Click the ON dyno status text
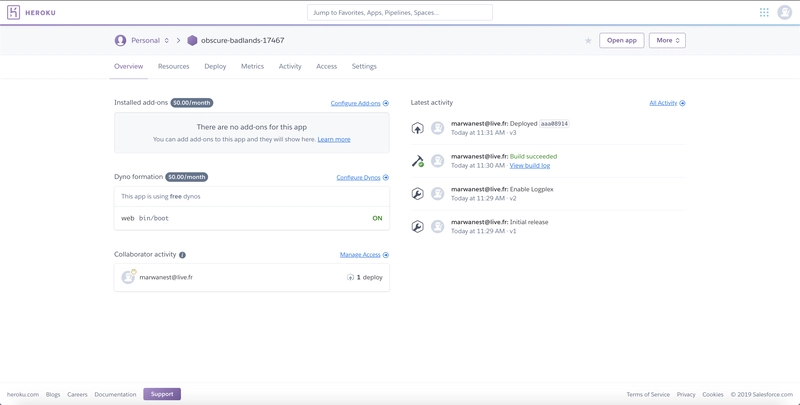Image resolution: width=800 pixels, height=405 pixels. tap(377, 218)
